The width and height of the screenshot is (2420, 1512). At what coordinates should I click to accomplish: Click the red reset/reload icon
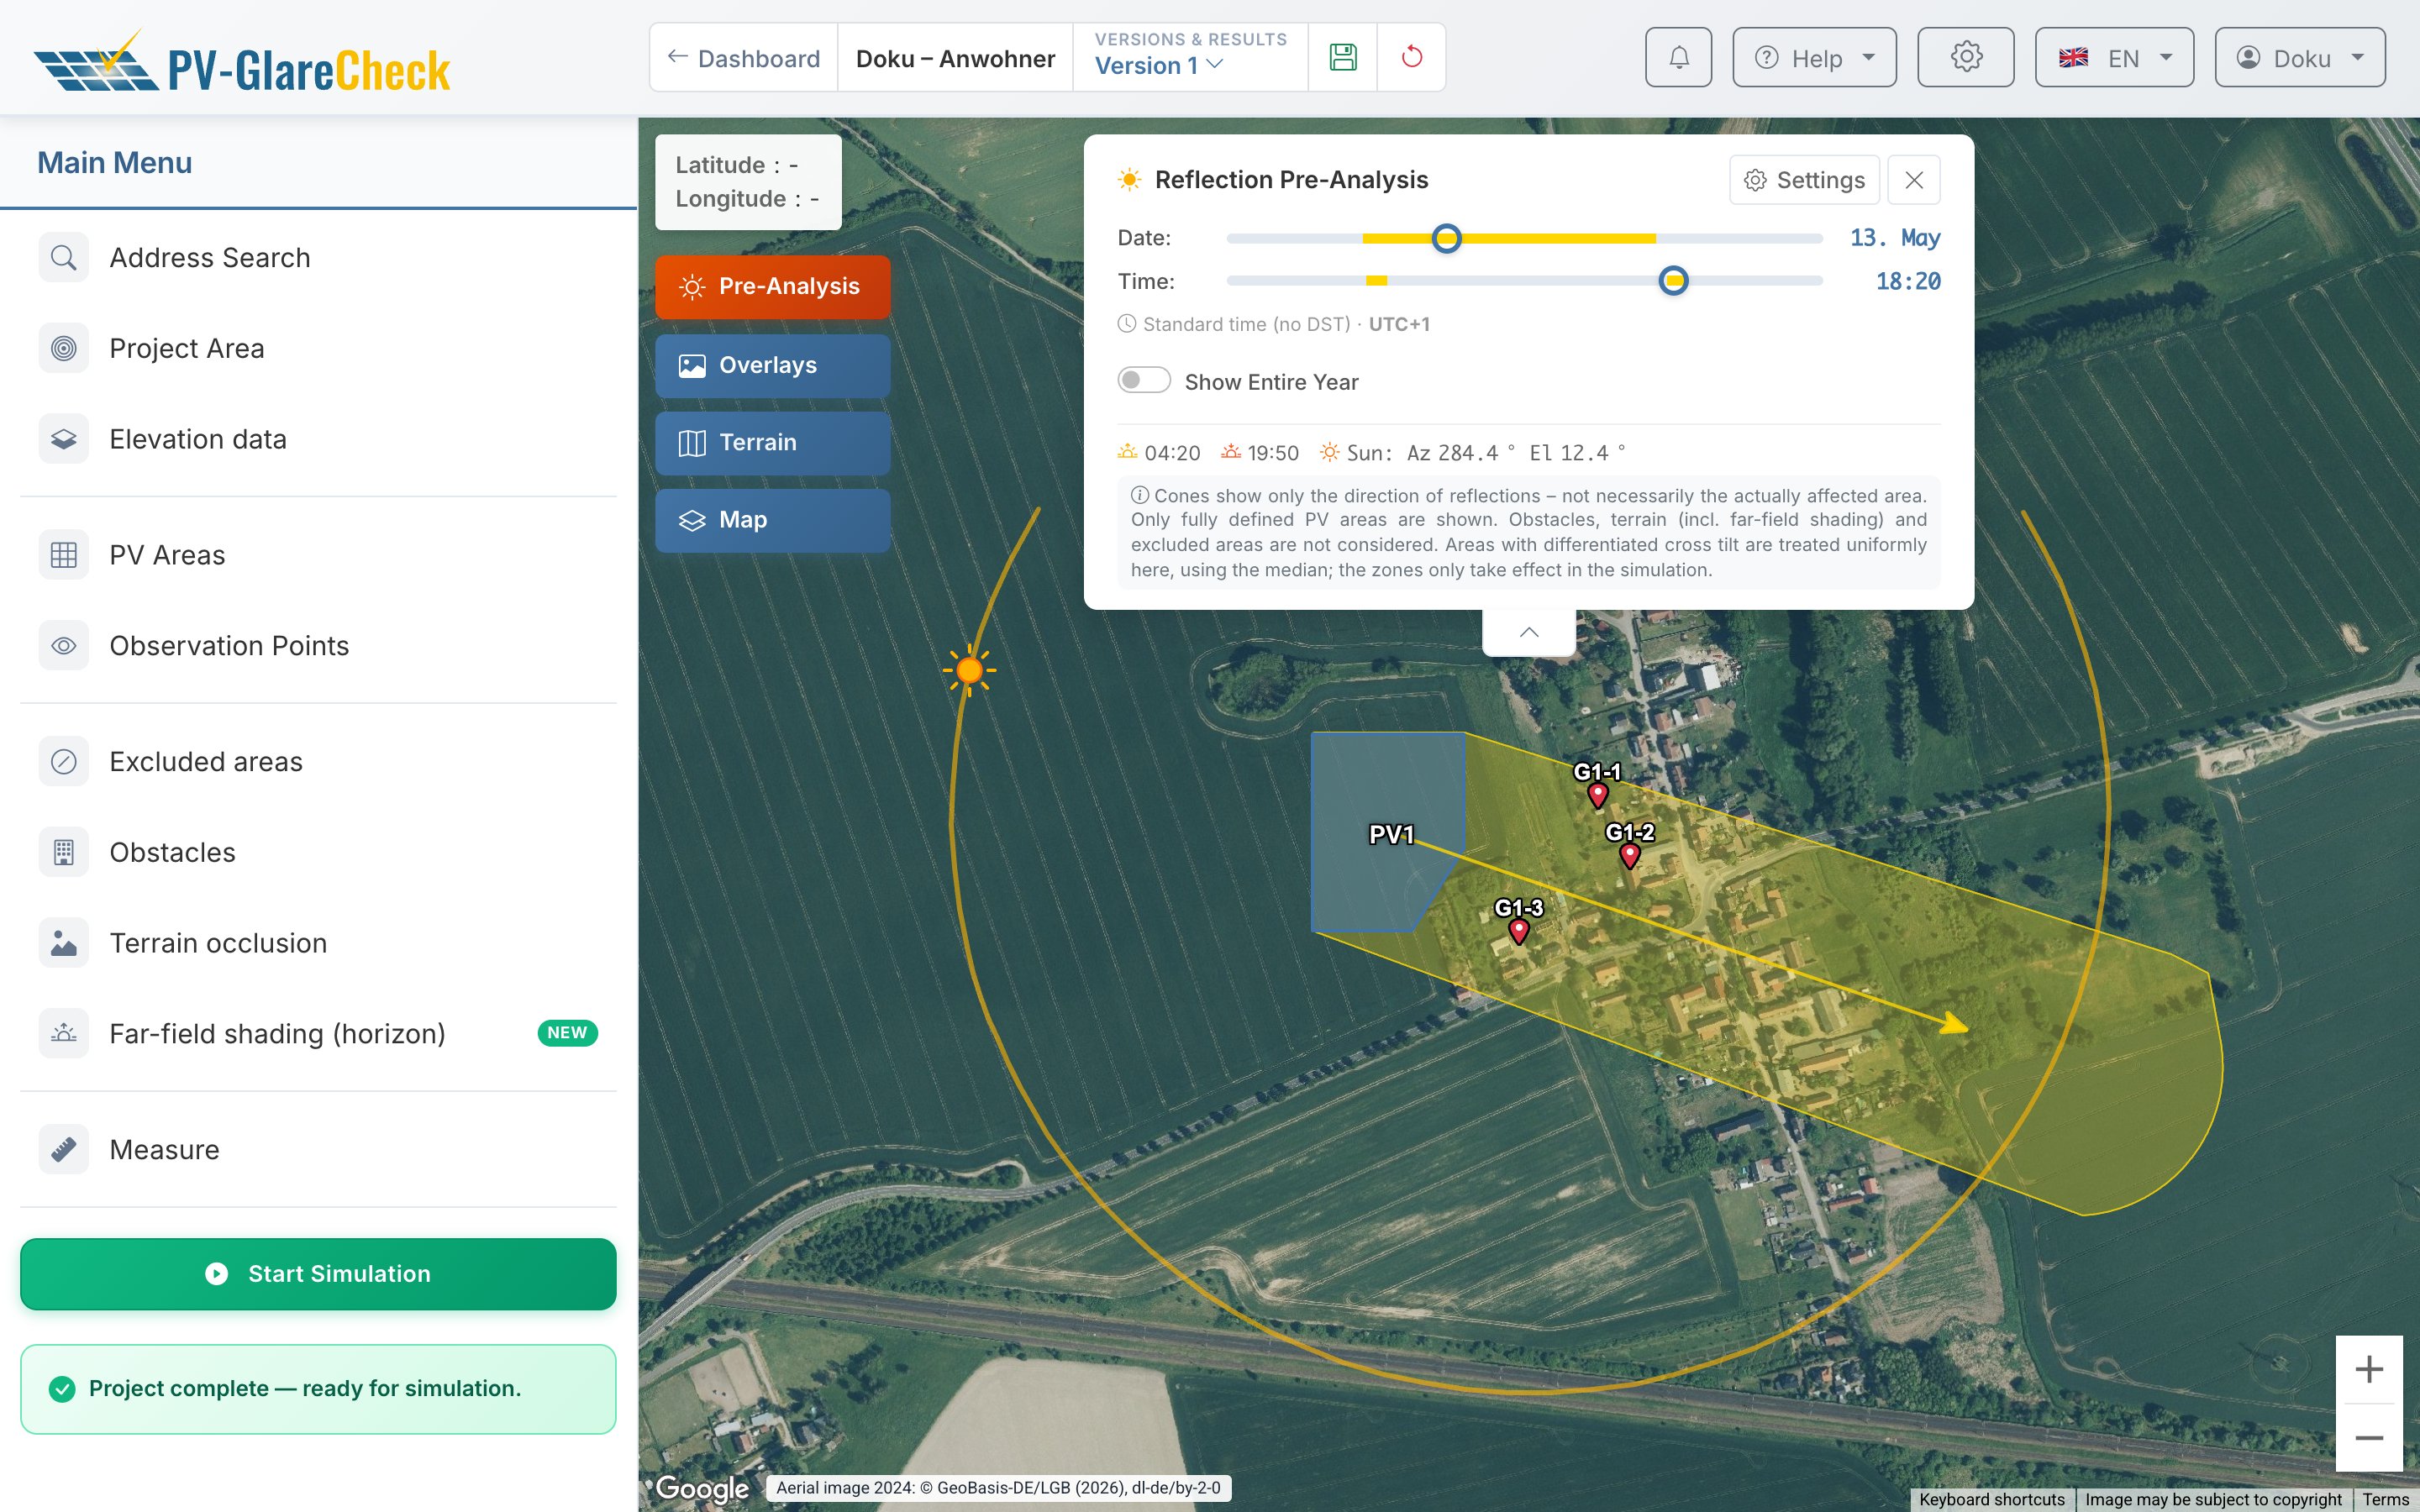pos(1411,57)
